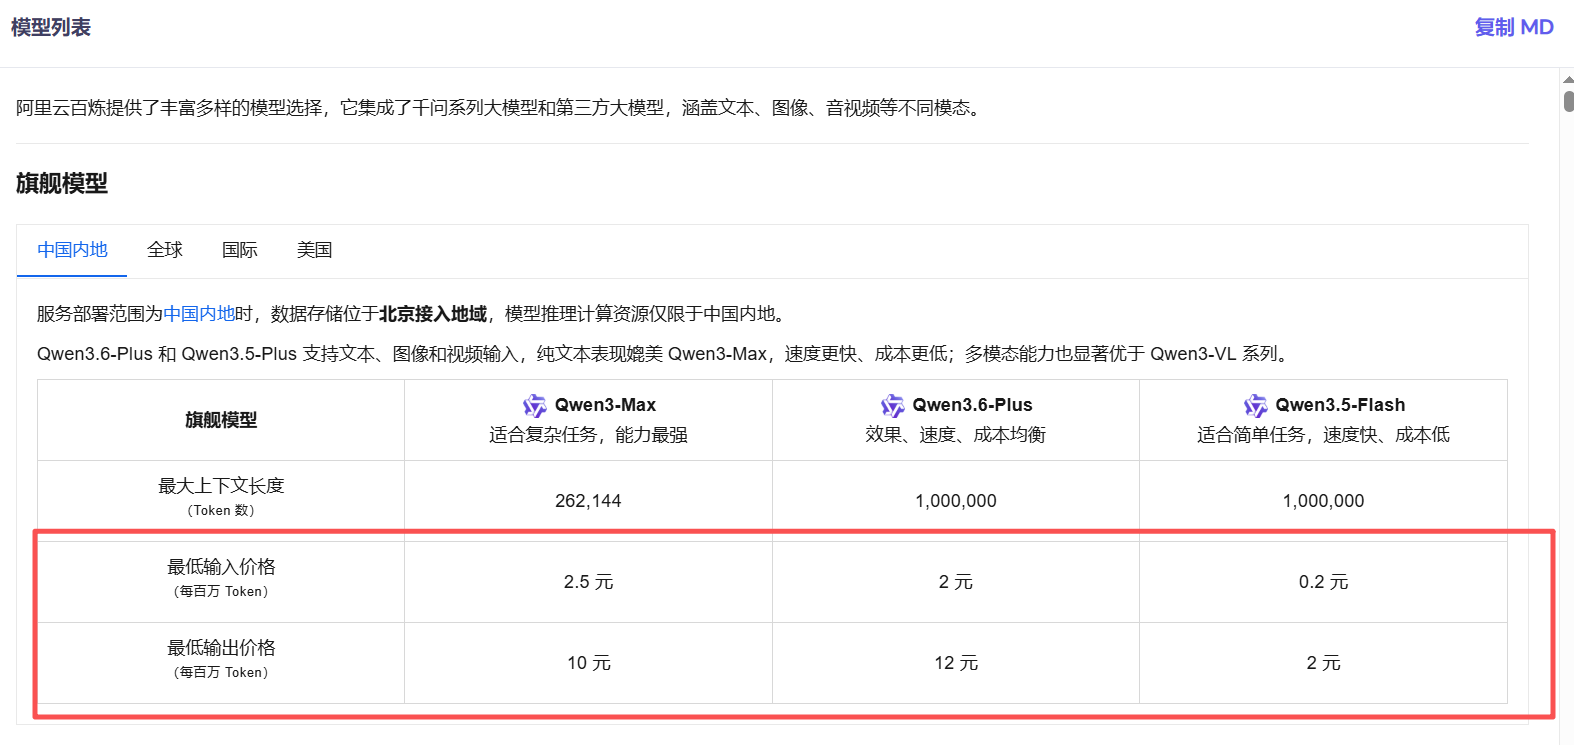The height and width of the screenshot is (745, 1574).
Task: Click the Qwen3.6-Plus logo icon
Action: [x=892, y=405]
